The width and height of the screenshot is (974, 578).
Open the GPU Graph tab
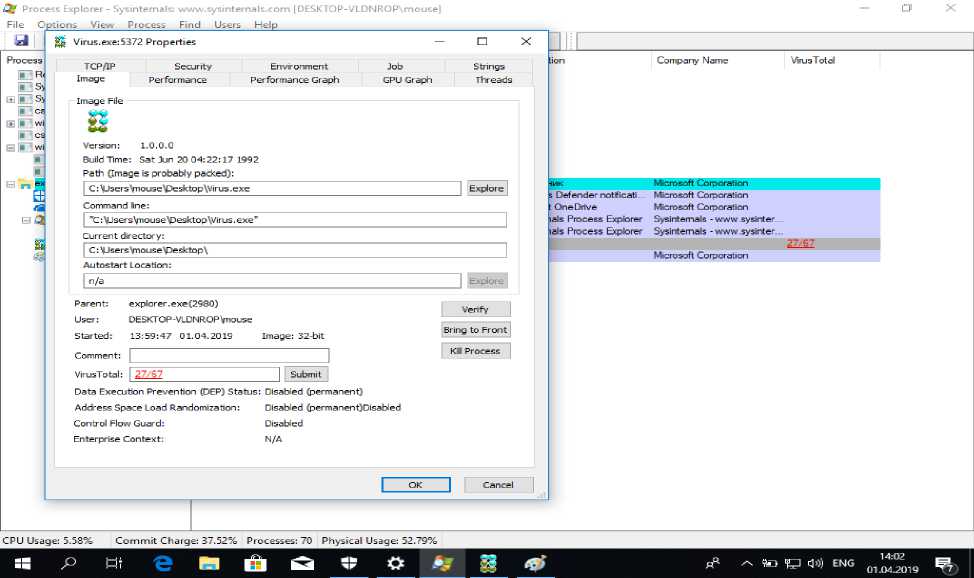pyautogui.click(x=407, y=80)
